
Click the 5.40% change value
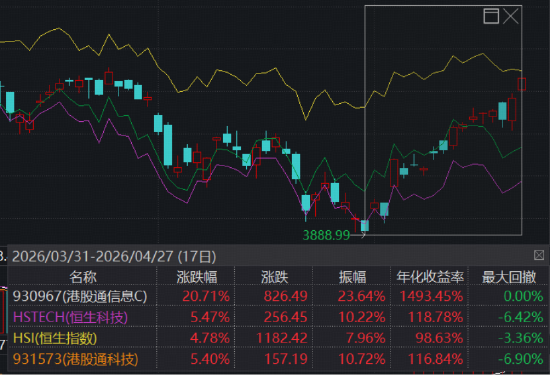210,359
